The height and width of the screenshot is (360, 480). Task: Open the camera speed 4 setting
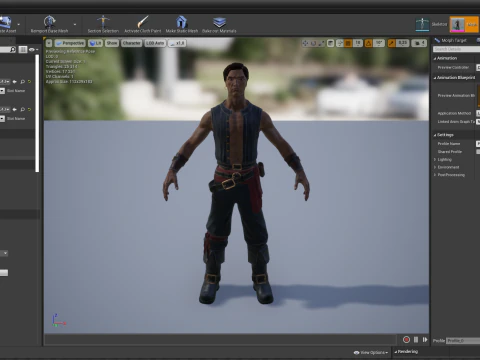pyautogui.click(x=419, y=43)
